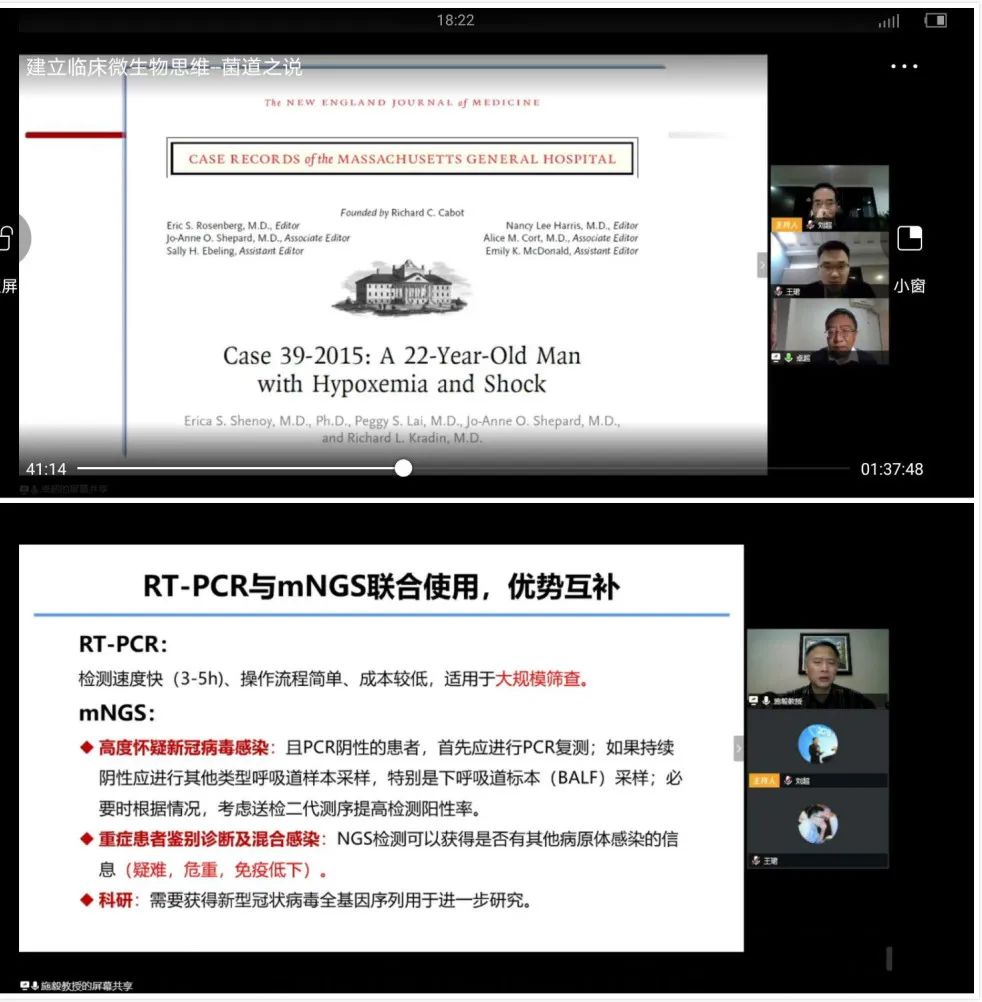Tap the screen-share icon on the lower speaker's video tile
This screenshot has height=1002, width=982.
(754, 700)
